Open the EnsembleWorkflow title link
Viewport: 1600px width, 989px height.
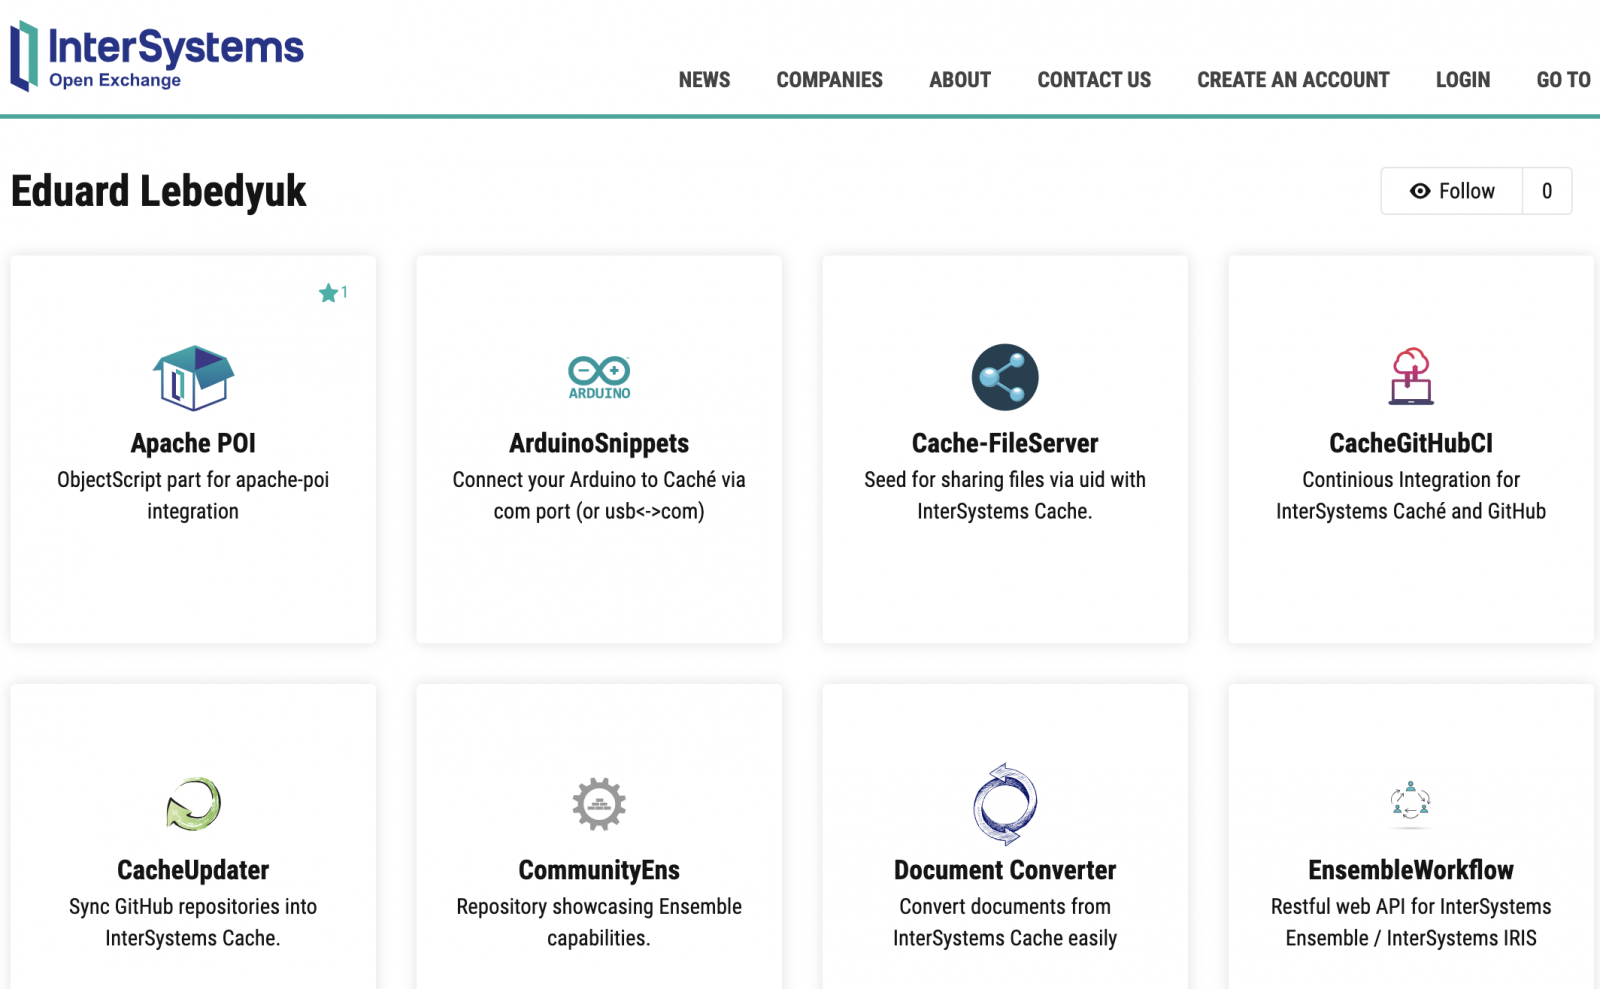point(1411,870)
